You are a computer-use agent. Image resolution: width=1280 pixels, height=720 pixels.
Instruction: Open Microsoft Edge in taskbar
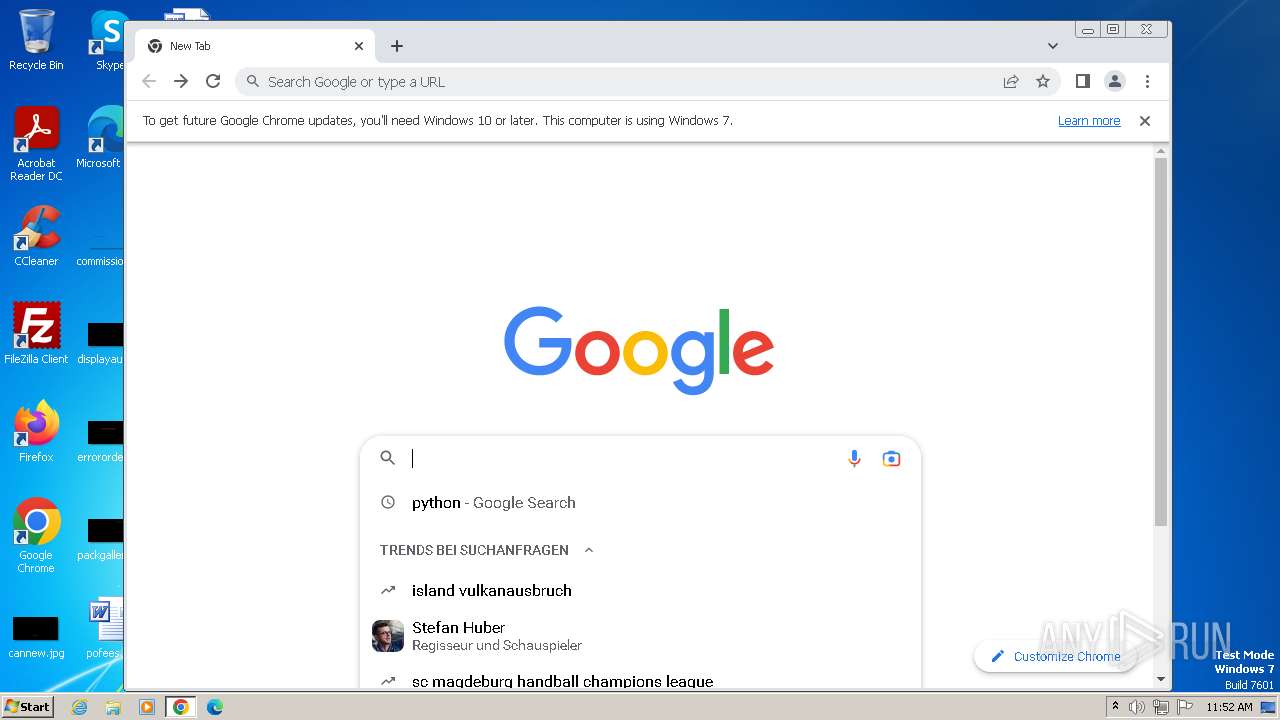point(214,707)
